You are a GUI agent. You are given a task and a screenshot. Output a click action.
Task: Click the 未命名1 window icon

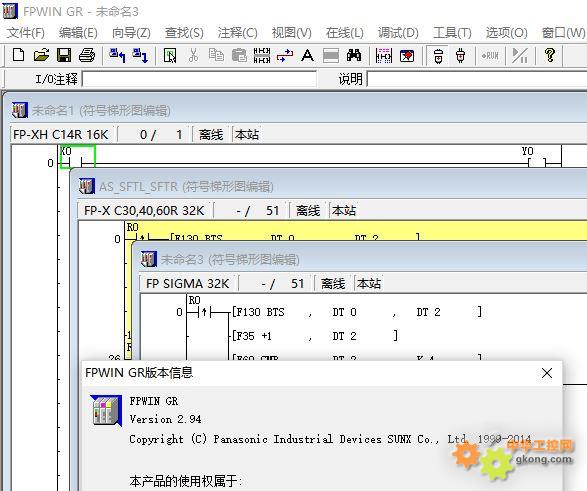pyautogui.click(x=19, y=110)
